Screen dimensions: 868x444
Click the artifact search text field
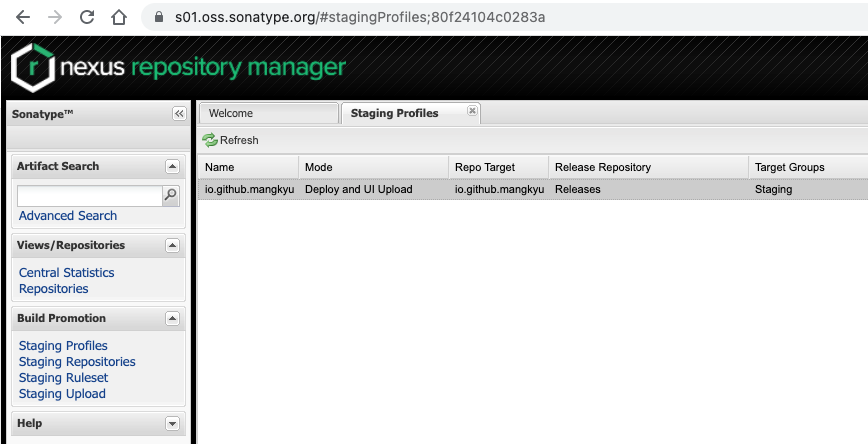tap(90, 196)
